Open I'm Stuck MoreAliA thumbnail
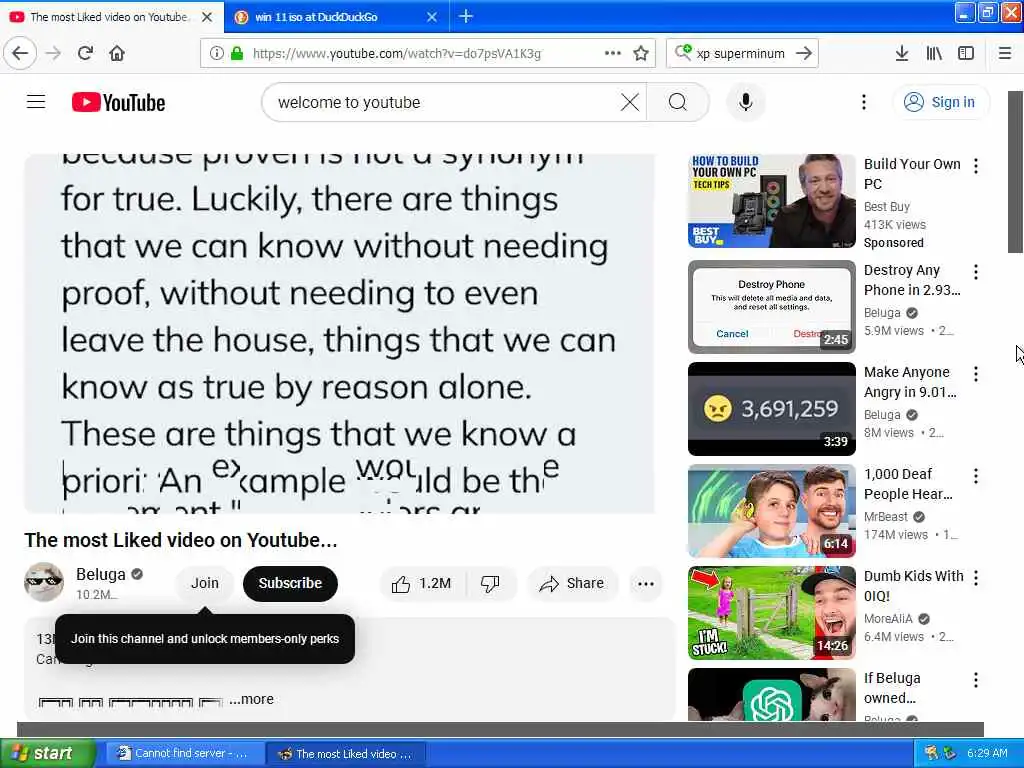Image resolution: width=1024 pixels, height=768 pixels. point(771,613)
